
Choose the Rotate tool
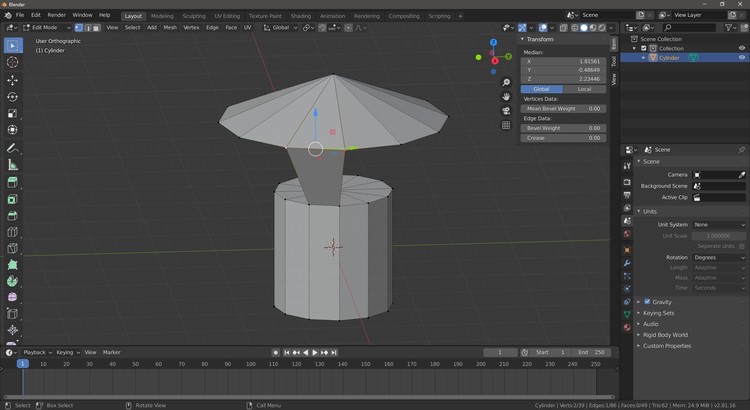click(x=13, y=97)
